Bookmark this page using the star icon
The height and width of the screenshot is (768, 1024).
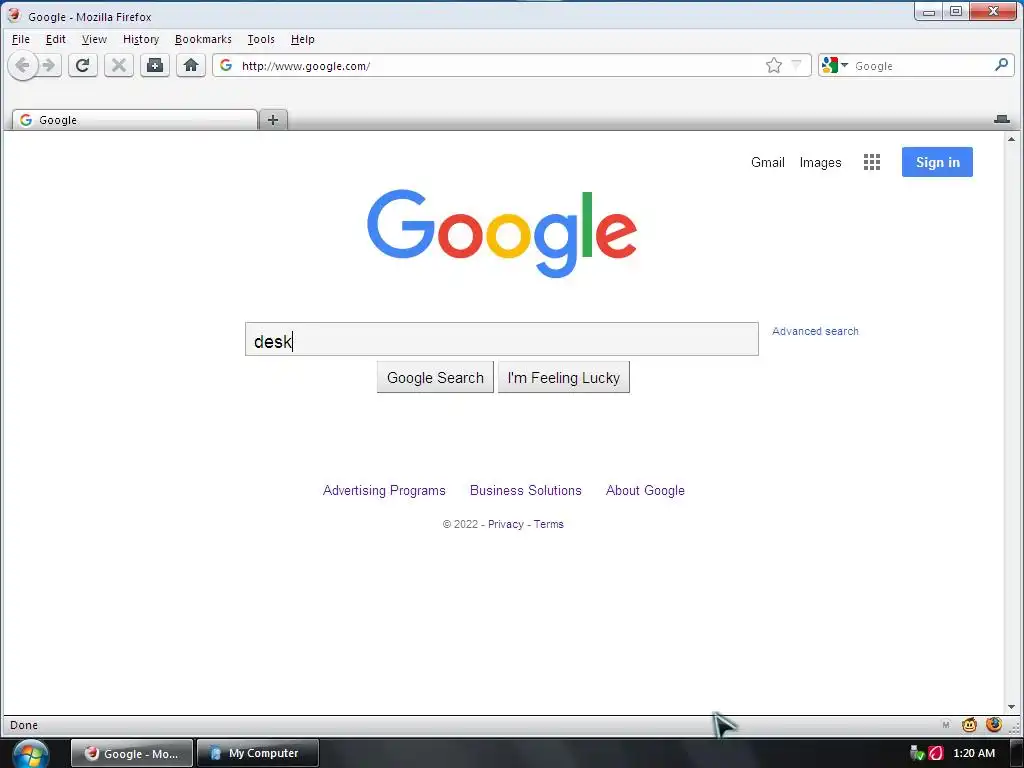pos(774,65)
